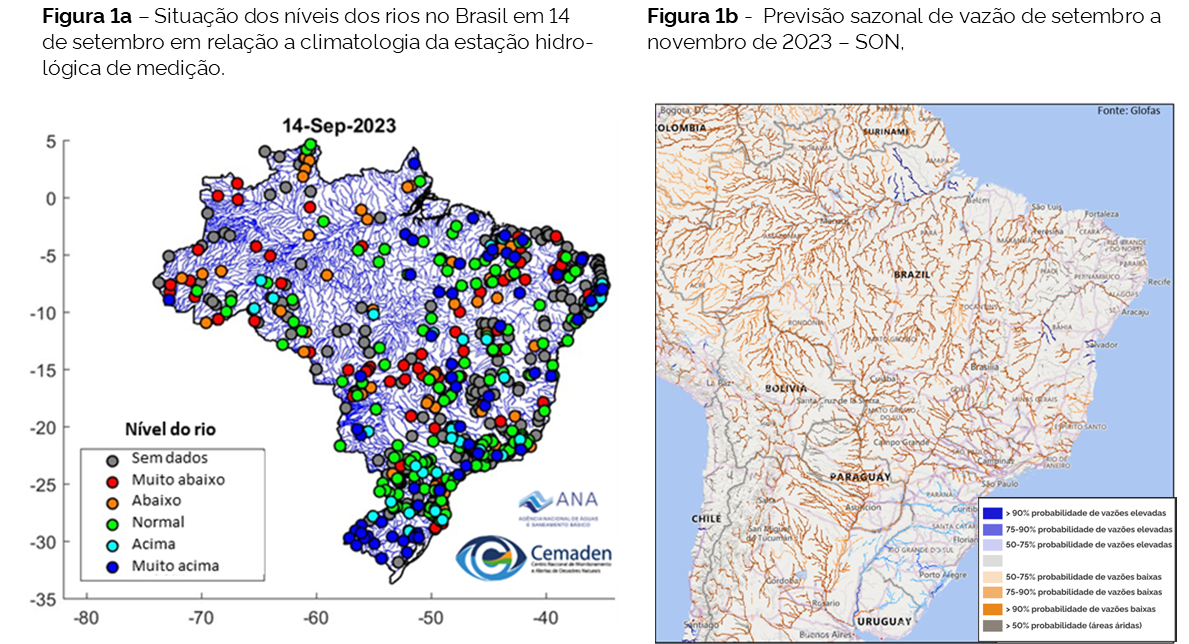
Task: Click the dark blue '> 90% vazões elevadas' swatch
Action: click(x=992, y=514)
